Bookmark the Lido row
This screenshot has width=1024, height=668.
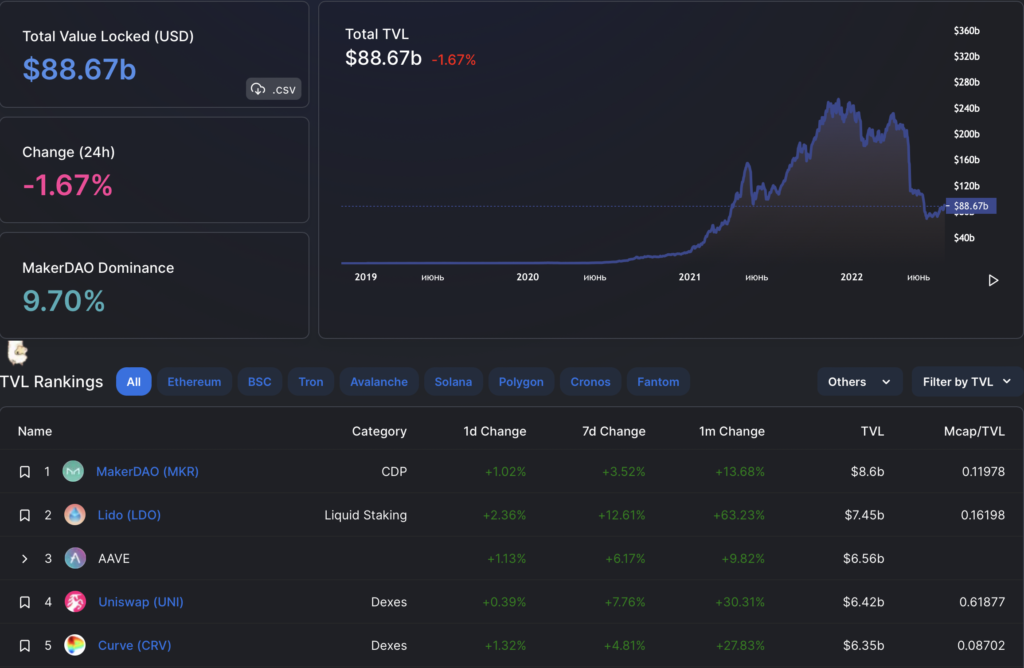25,514
